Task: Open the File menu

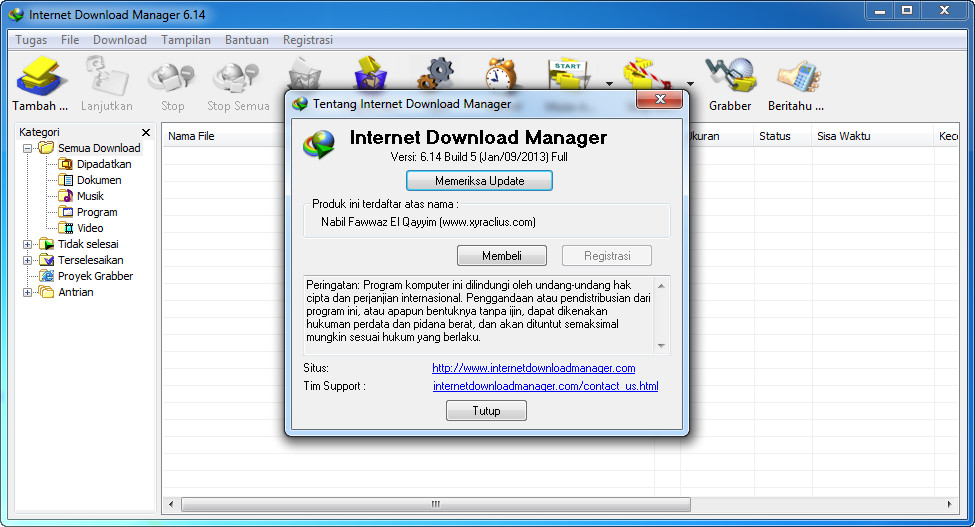Action: [x=70, y=40]
